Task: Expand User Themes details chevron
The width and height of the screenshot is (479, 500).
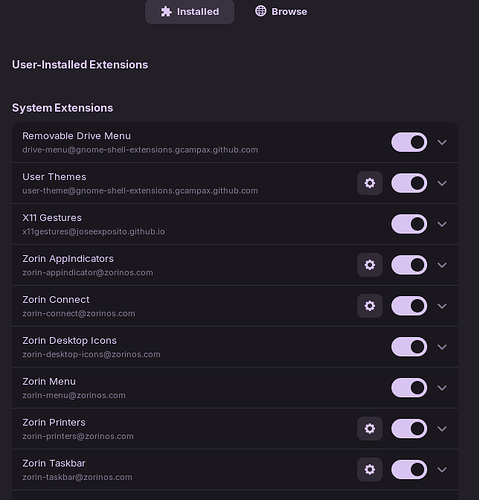Action: [442, 183]
